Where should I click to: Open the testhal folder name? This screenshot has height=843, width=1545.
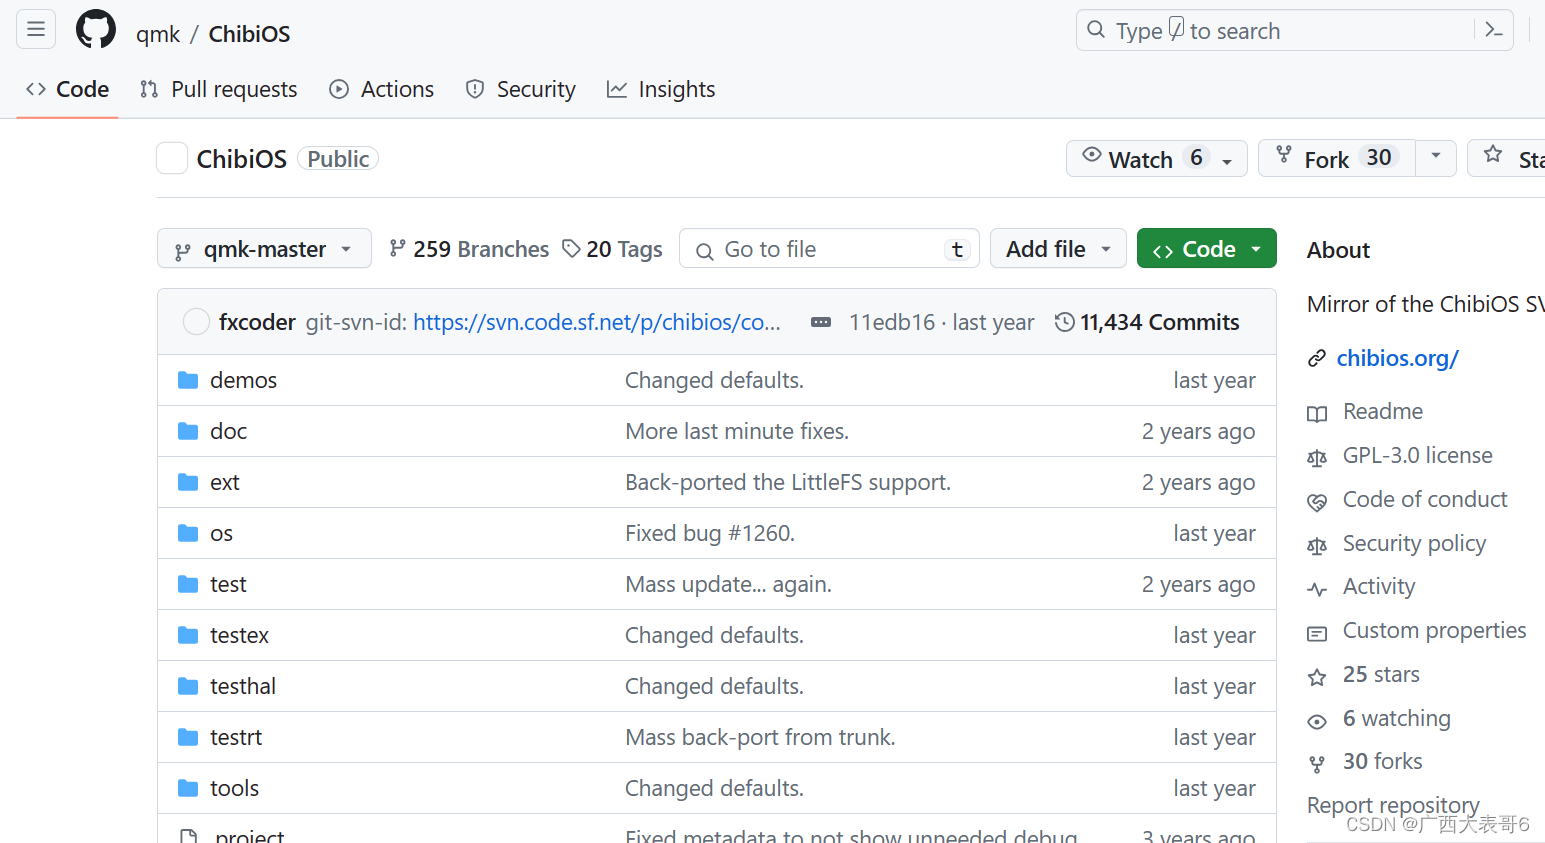click(x=243, y=686)
